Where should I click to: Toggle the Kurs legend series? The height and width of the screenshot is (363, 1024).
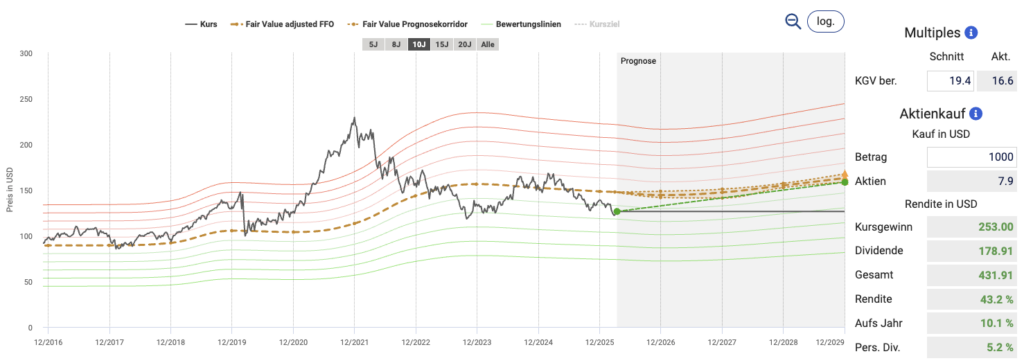(x=201, y=24)
